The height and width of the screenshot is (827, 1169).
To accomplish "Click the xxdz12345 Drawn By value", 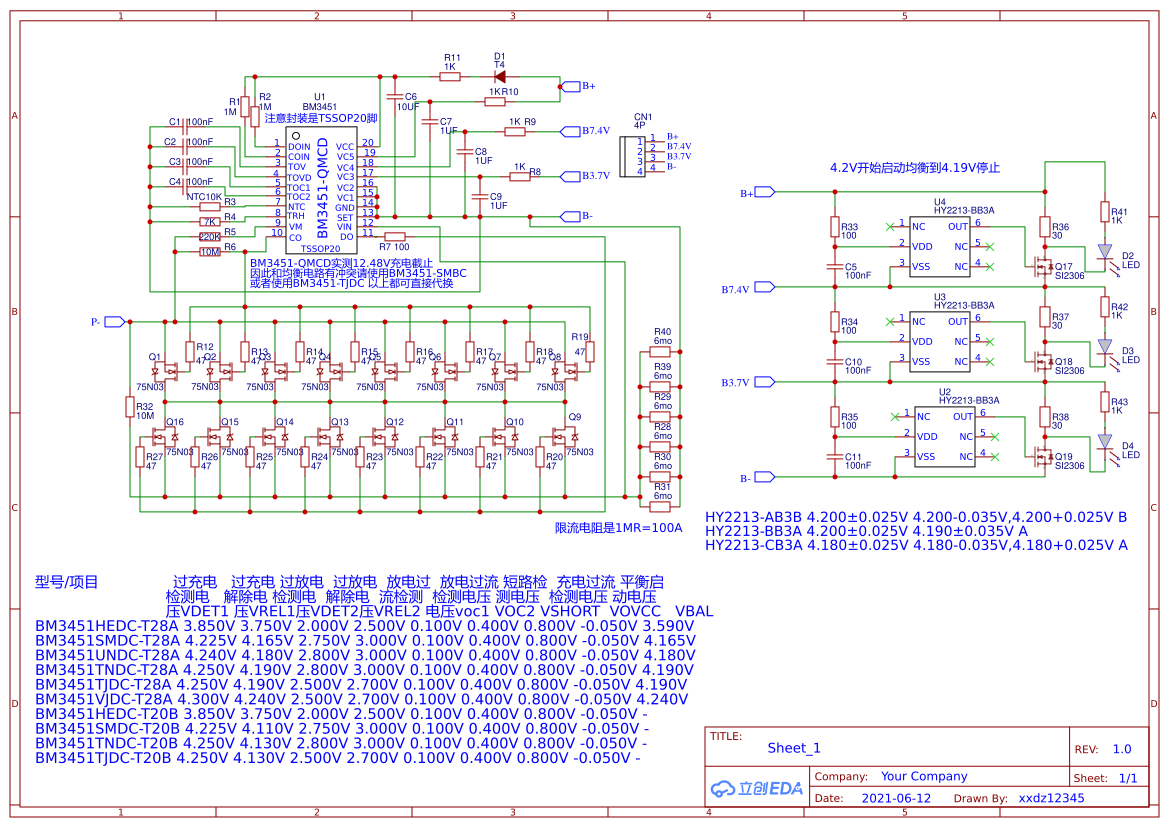I will click(x=1051, y=798).
